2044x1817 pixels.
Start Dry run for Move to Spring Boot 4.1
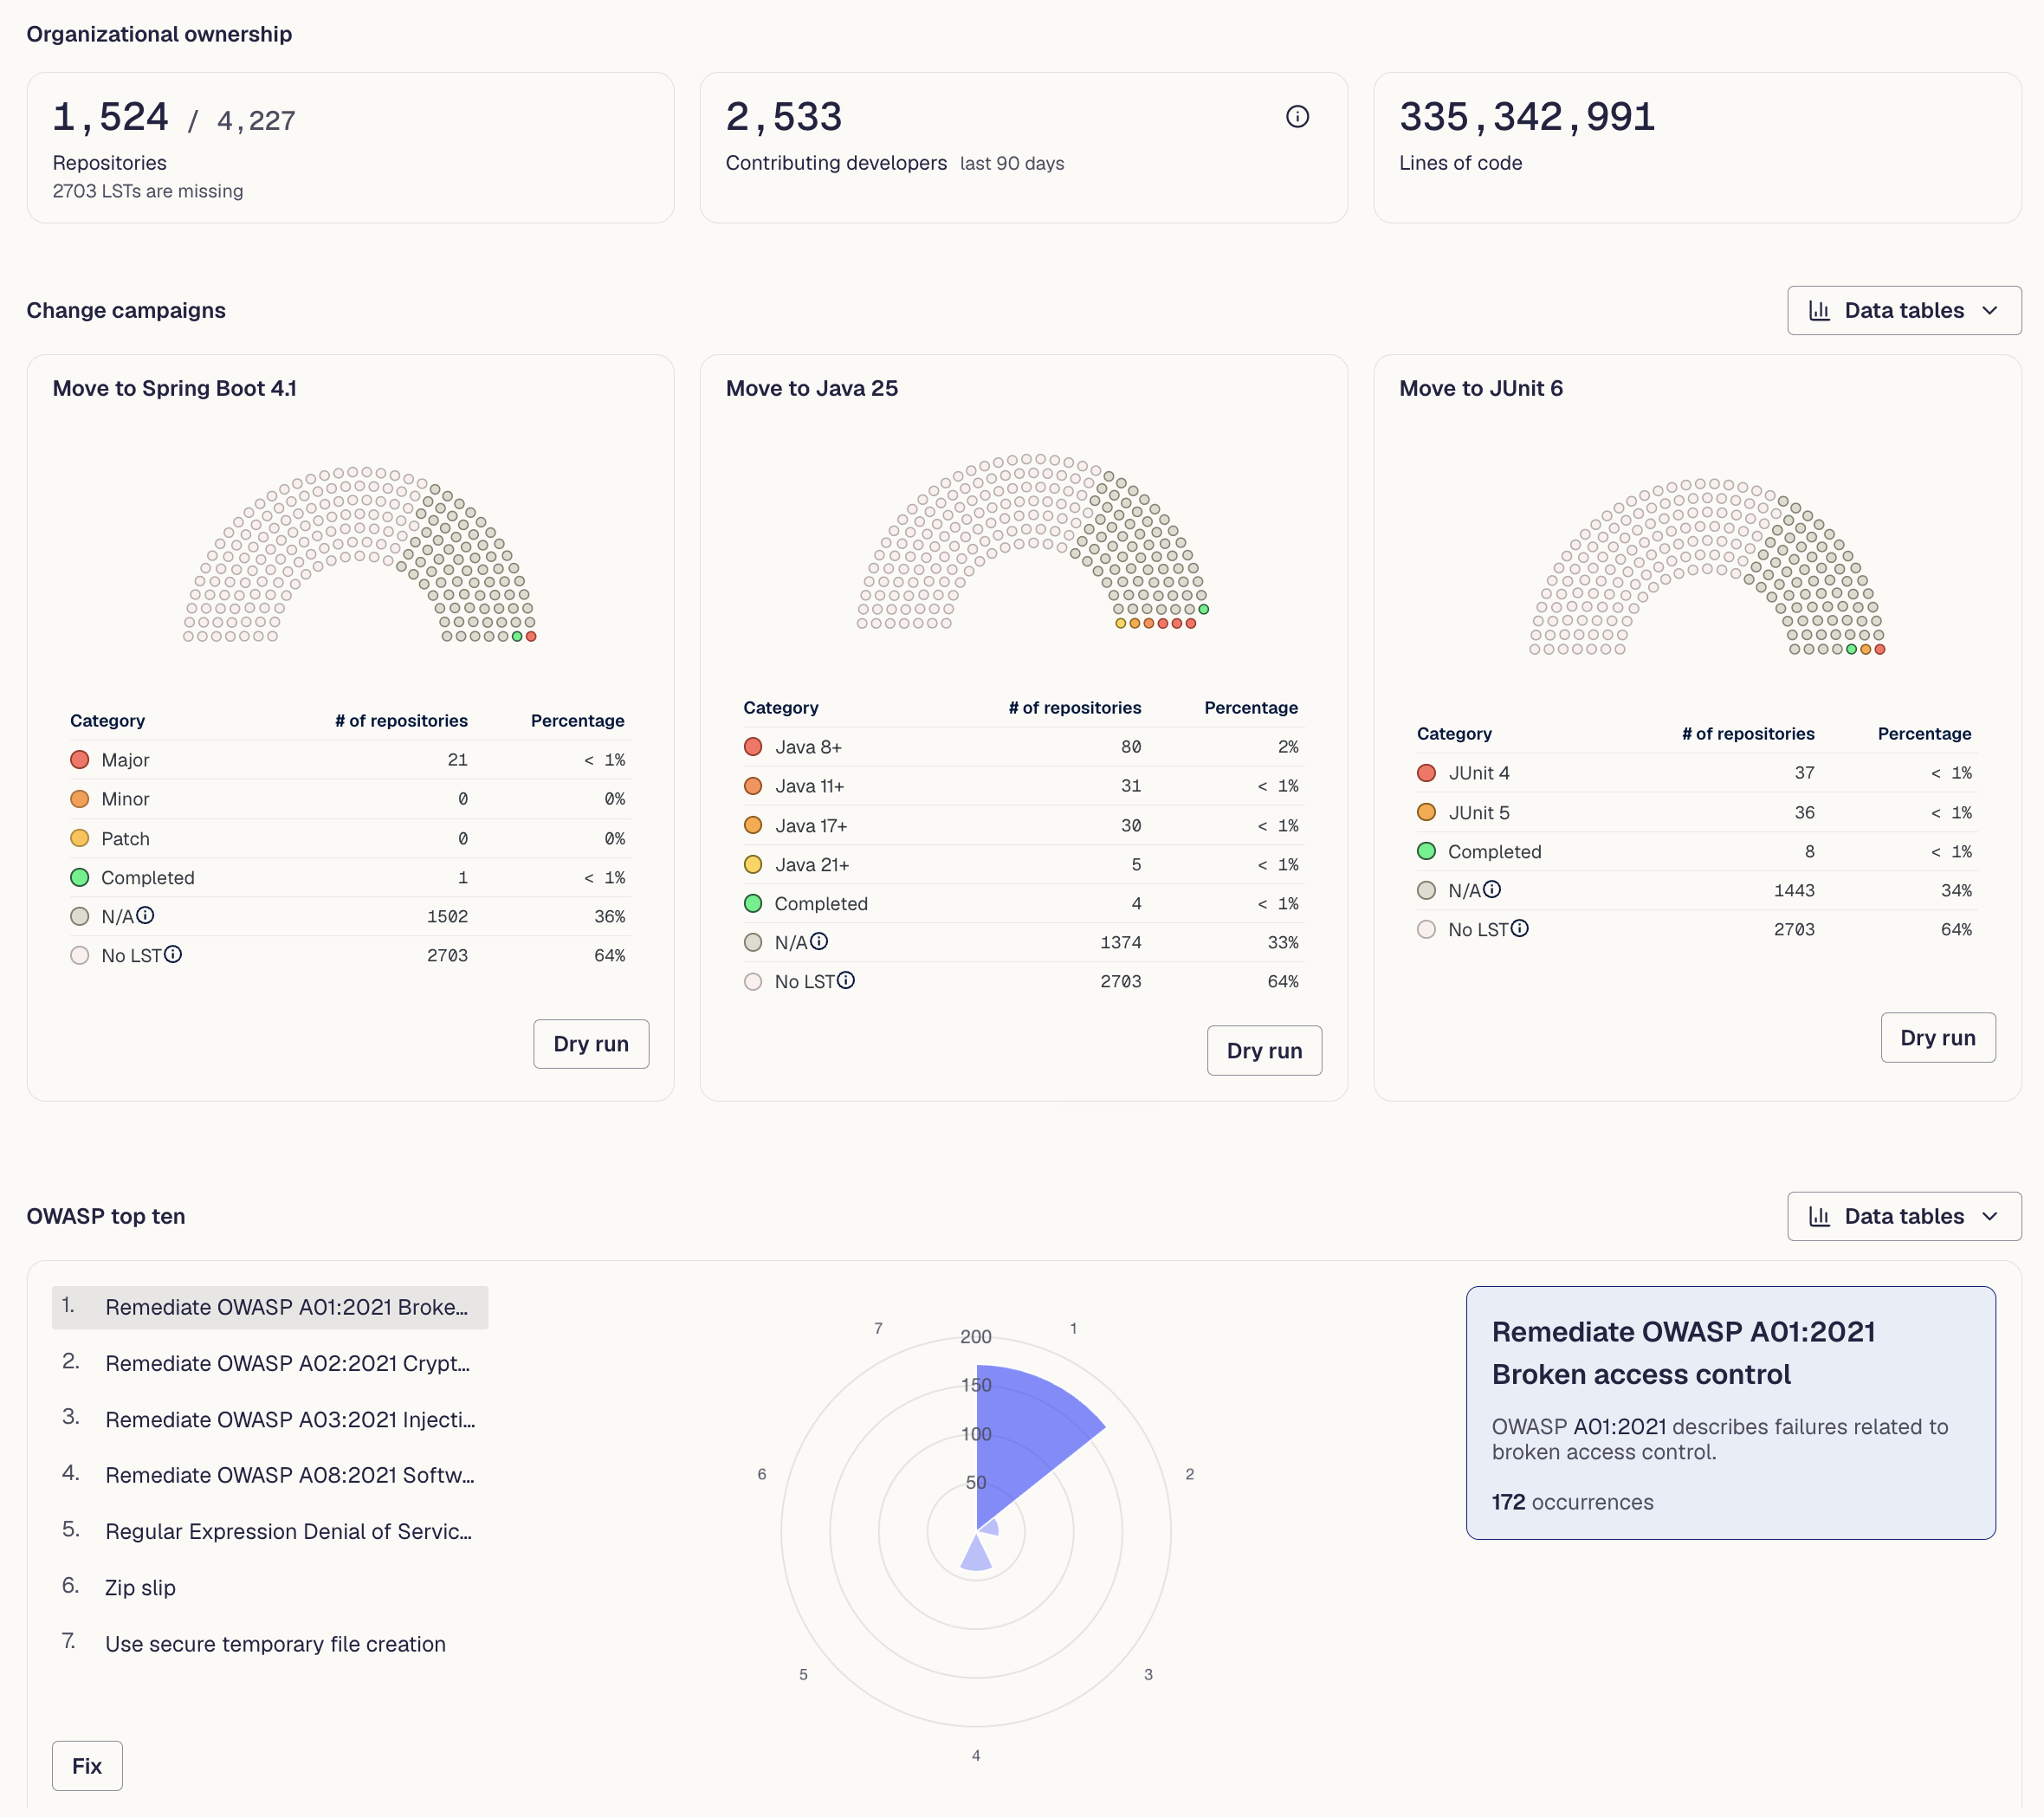(591, 1044)
